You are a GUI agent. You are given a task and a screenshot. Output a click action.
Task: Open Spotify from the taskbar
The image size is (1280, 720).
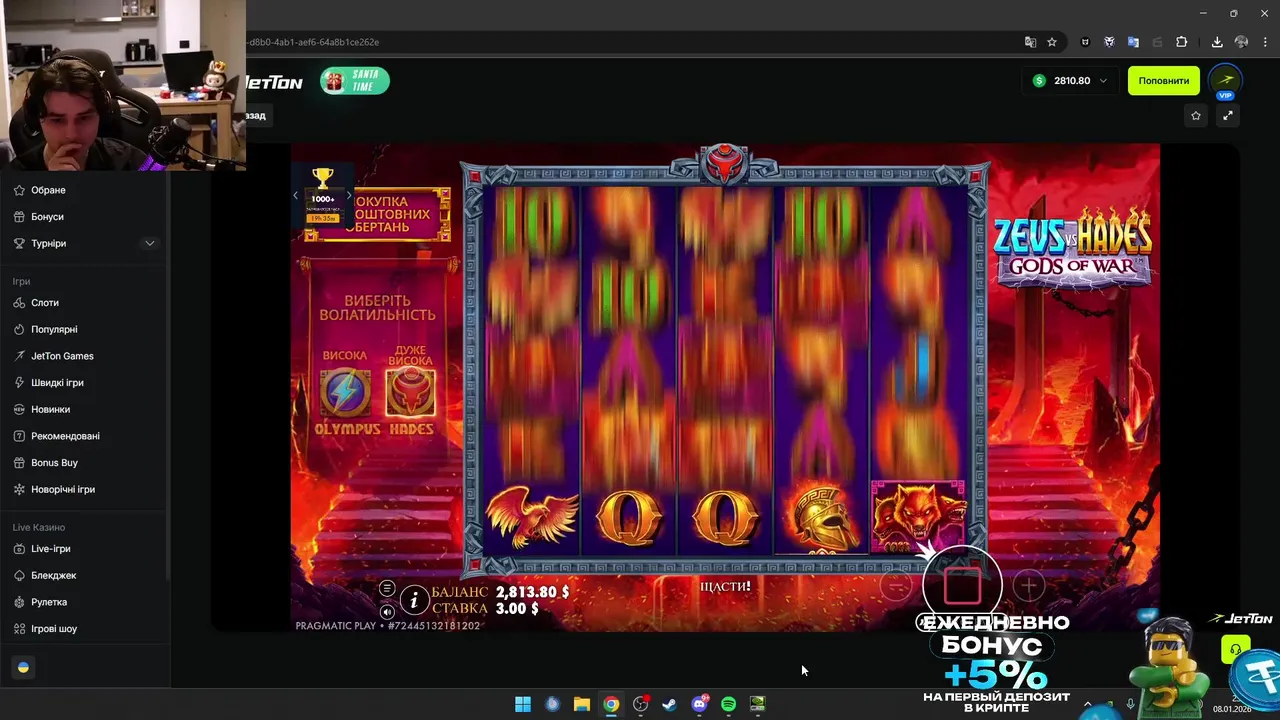pyautogui.click(x=728, y=704)
